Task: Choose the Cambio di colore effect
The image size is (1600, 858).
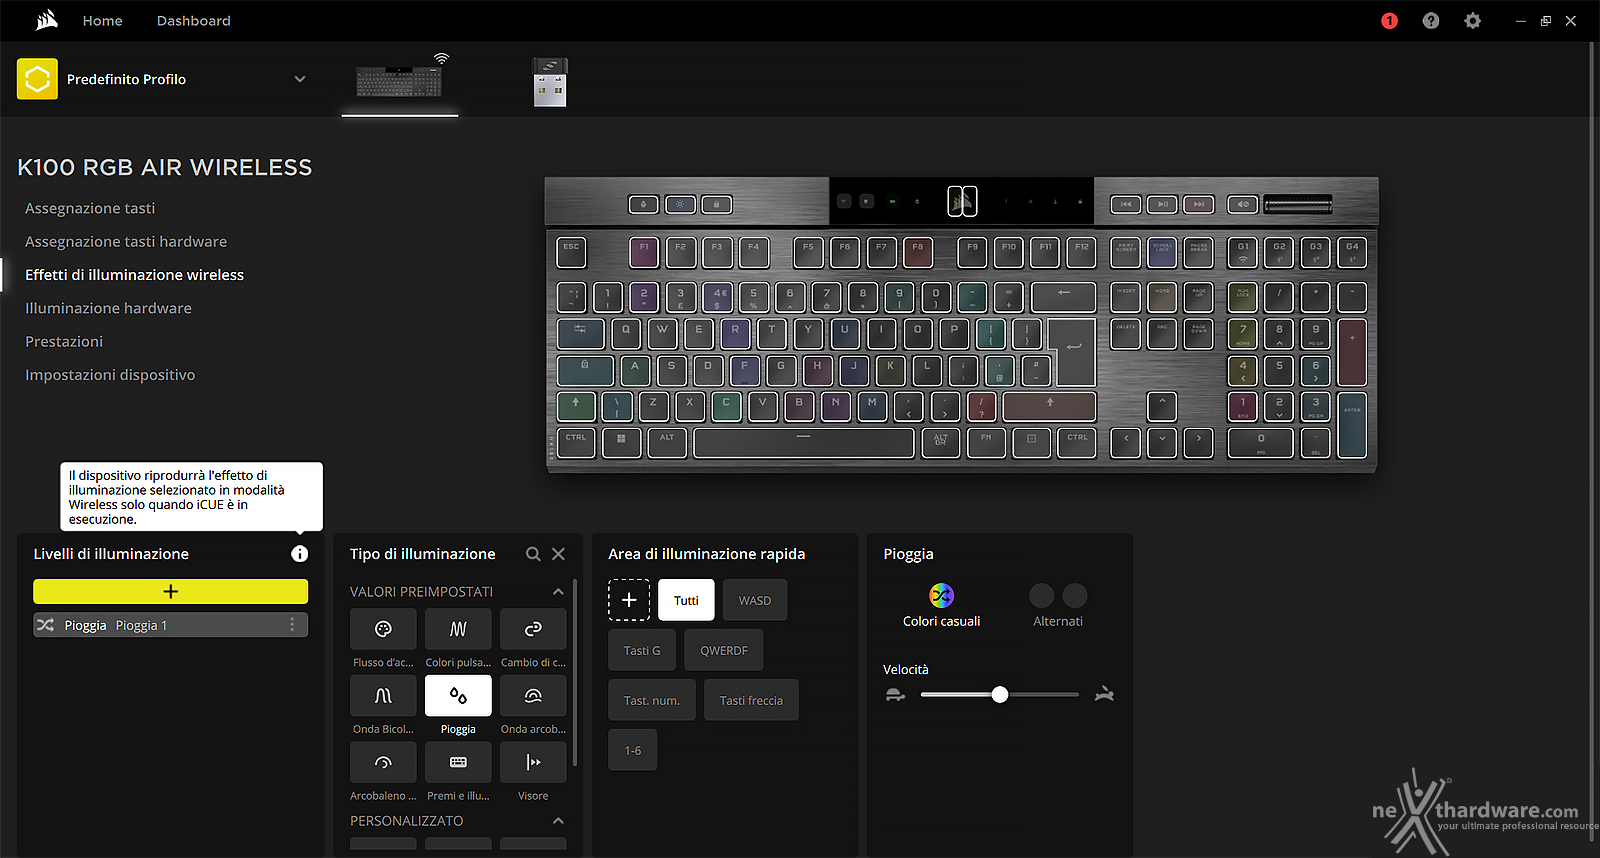Action: point(533,629)
